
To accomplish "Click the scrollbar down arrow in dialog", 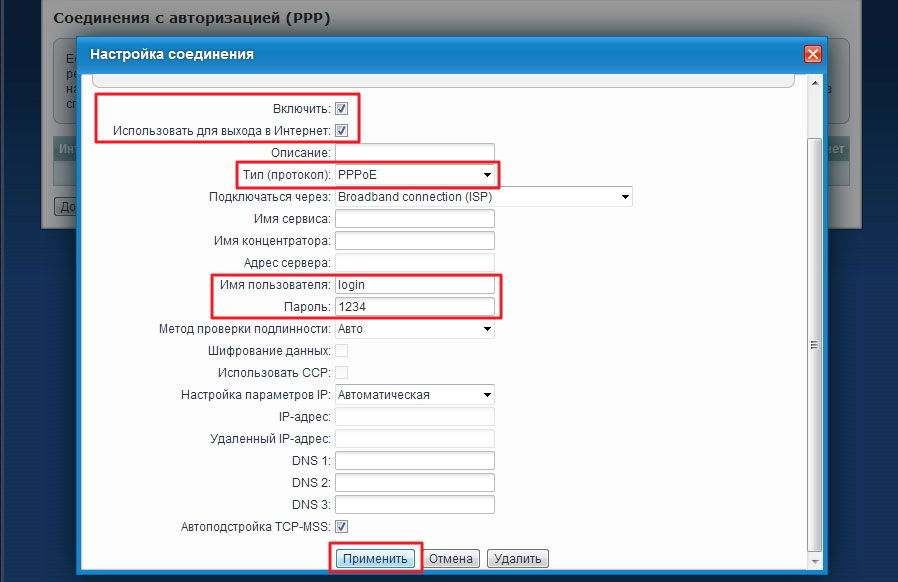I will [815, 562].
